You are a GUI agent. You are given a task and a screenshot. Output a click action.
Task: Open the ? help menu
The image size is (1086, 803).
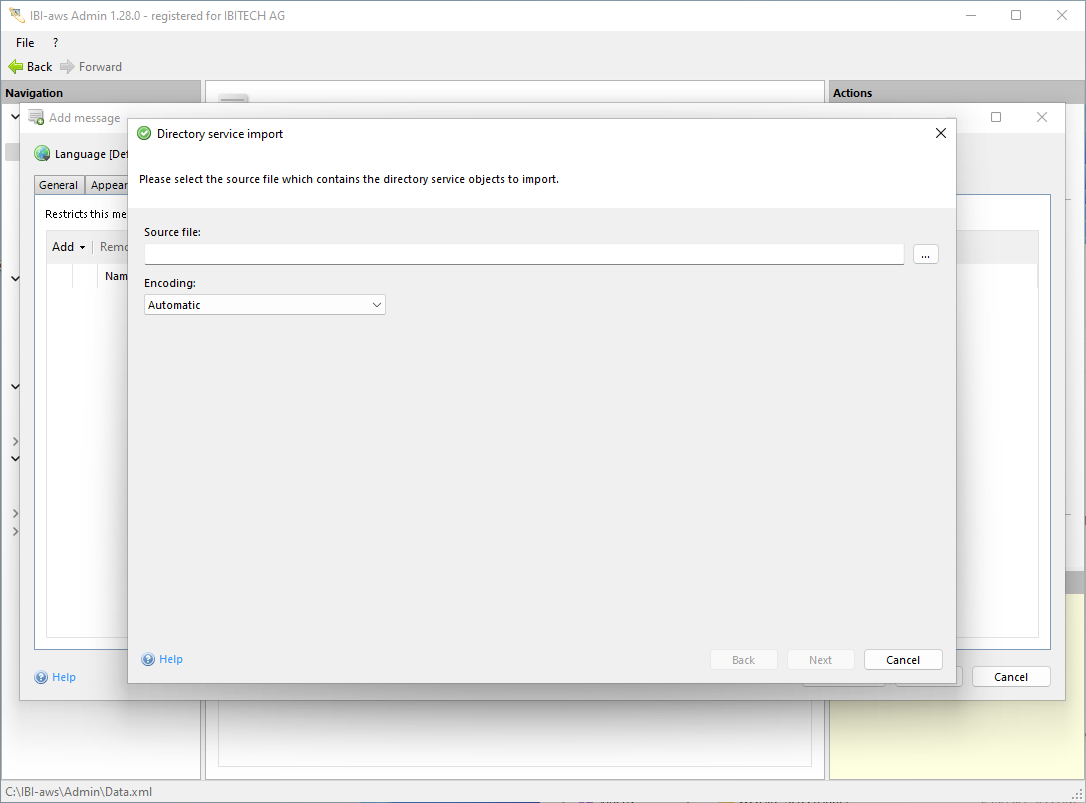coord(55,43)
